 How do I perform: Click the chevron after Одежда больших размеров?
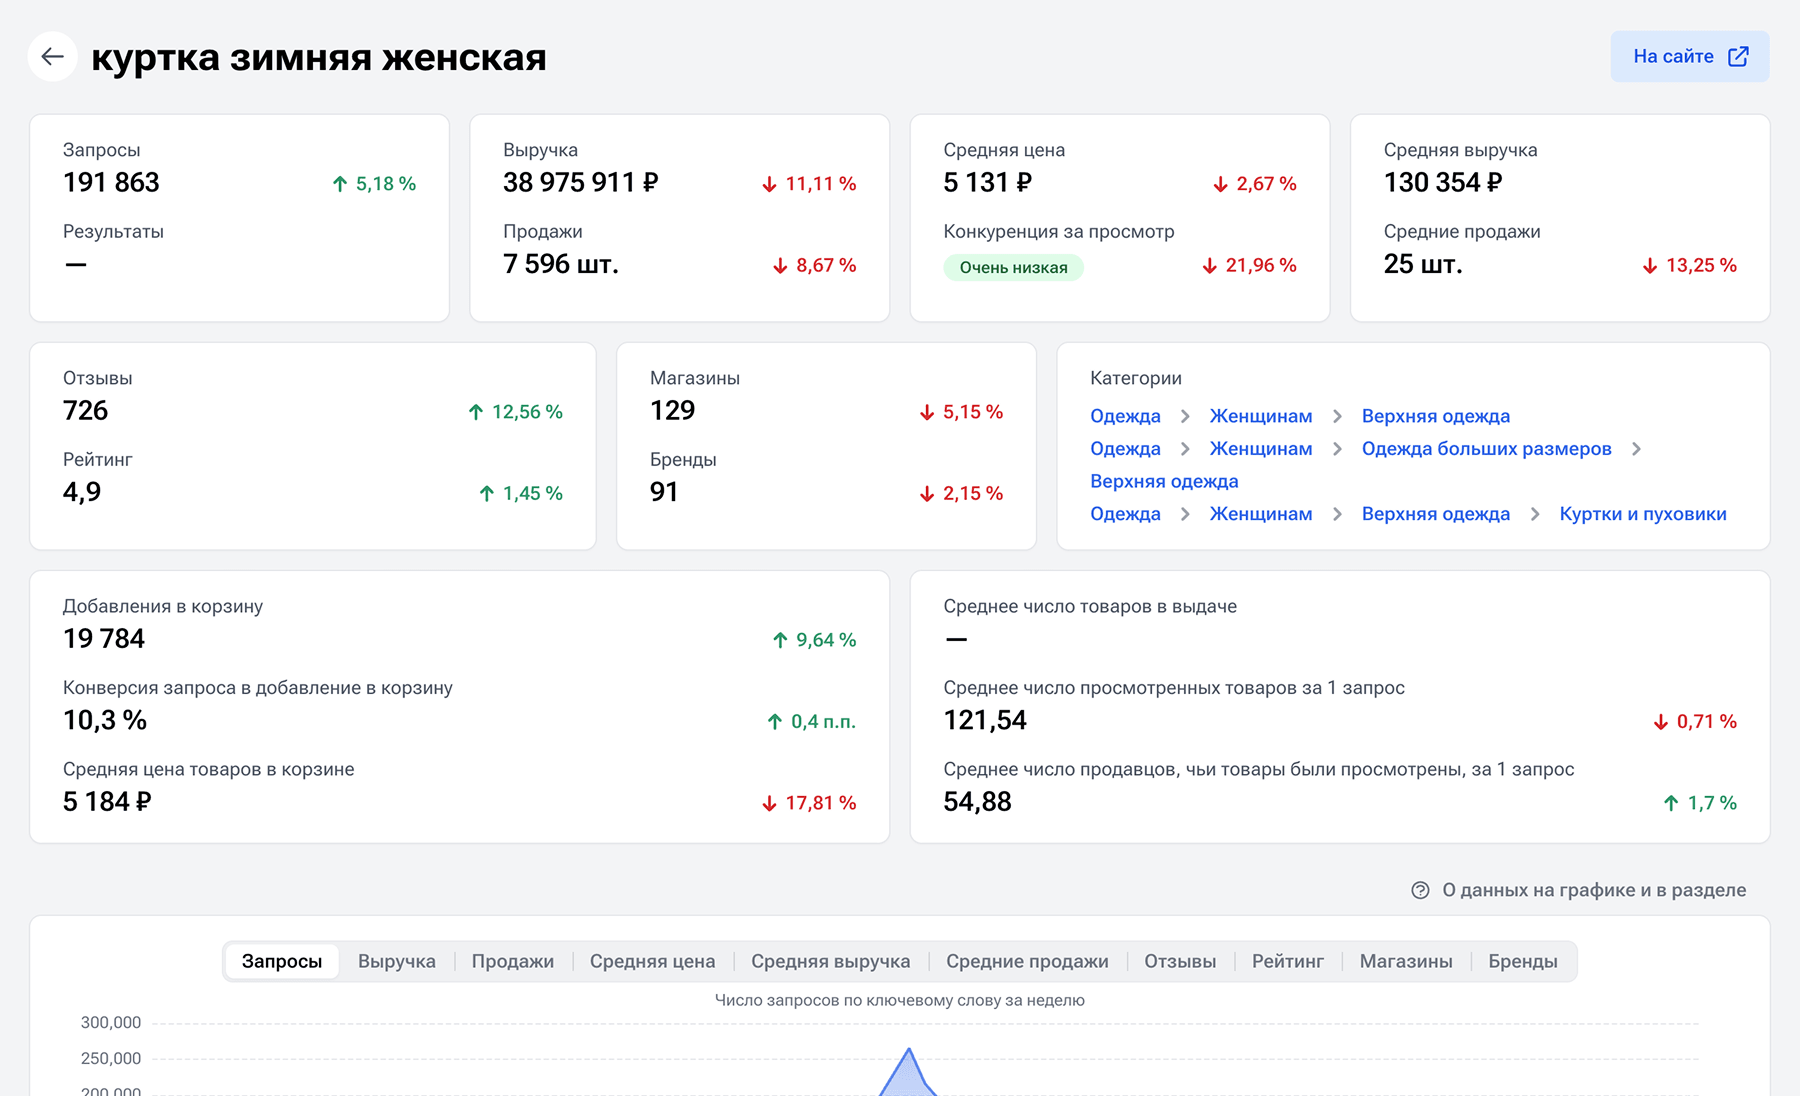coord(1636,449)
